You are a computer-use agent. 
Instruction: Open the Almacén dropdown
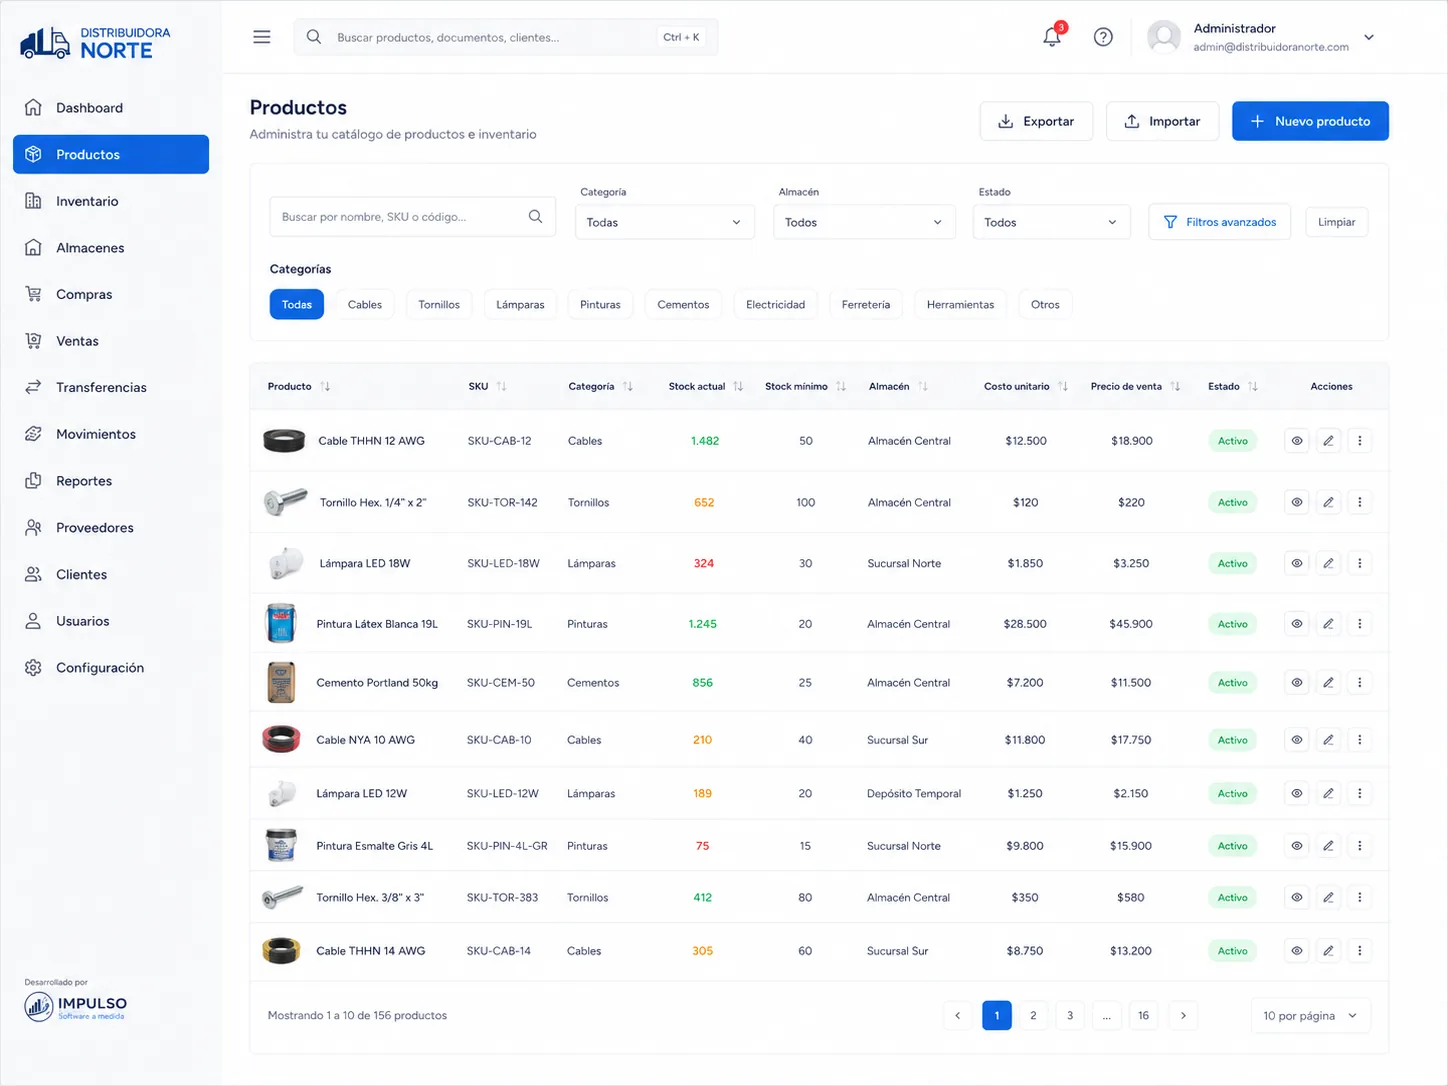(x=864, y=222)
